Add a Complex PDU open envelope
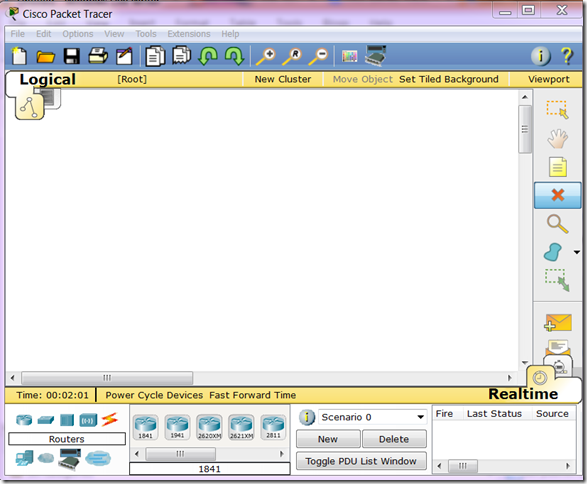This screenshot has width=587, height=484. click(558, 347)
